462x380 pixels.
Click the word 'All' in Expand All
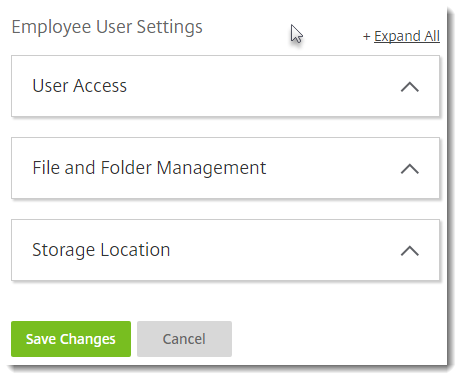[432, 36]
